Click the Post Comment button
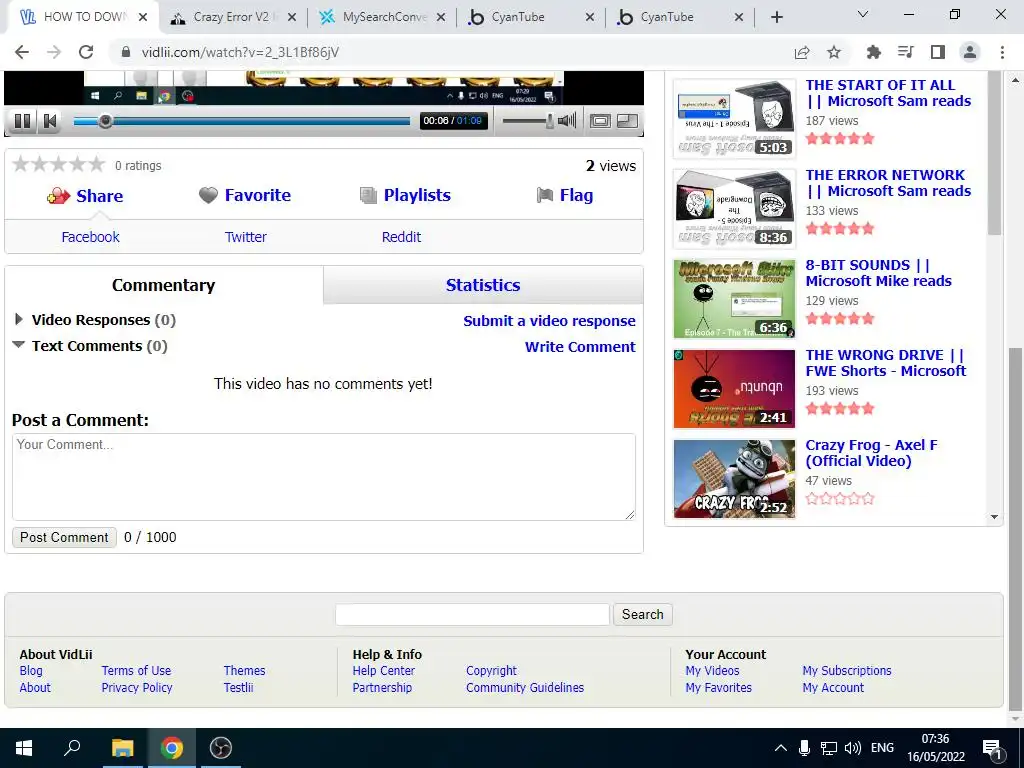The width and height of the screenshot is (1024, 768). (x=64, y=537)
